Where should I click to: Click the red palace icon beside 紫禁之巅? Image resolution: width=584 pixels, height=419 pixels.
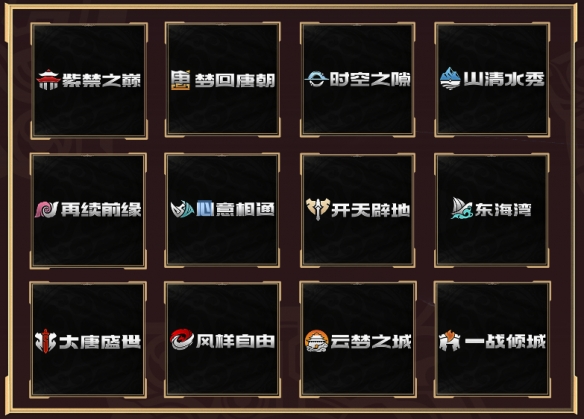point(48,80)
